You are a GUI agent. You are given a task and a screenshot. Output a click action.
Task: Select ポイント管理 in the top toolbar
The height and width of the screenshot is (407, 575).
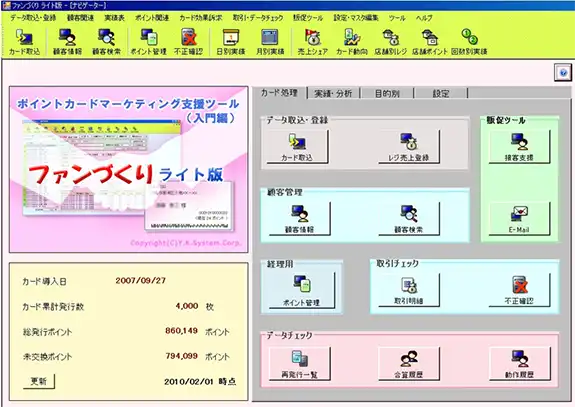click(x=149, y=42)
